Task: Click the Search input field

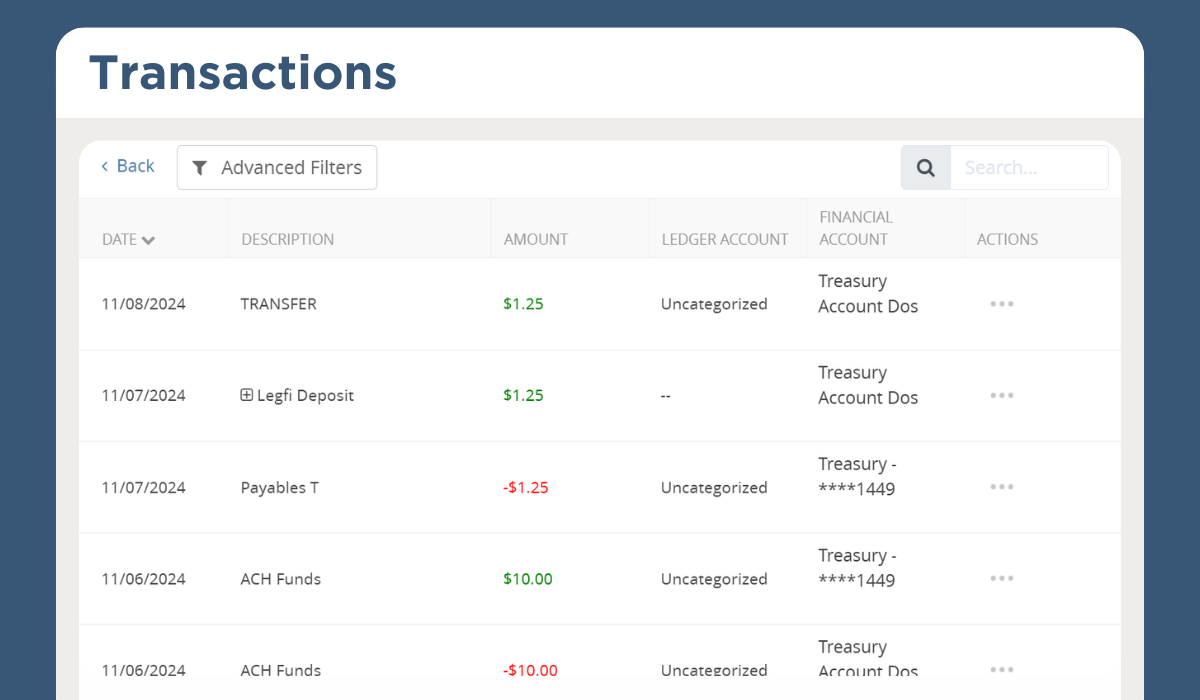Action: click(x=1030, y=167)
